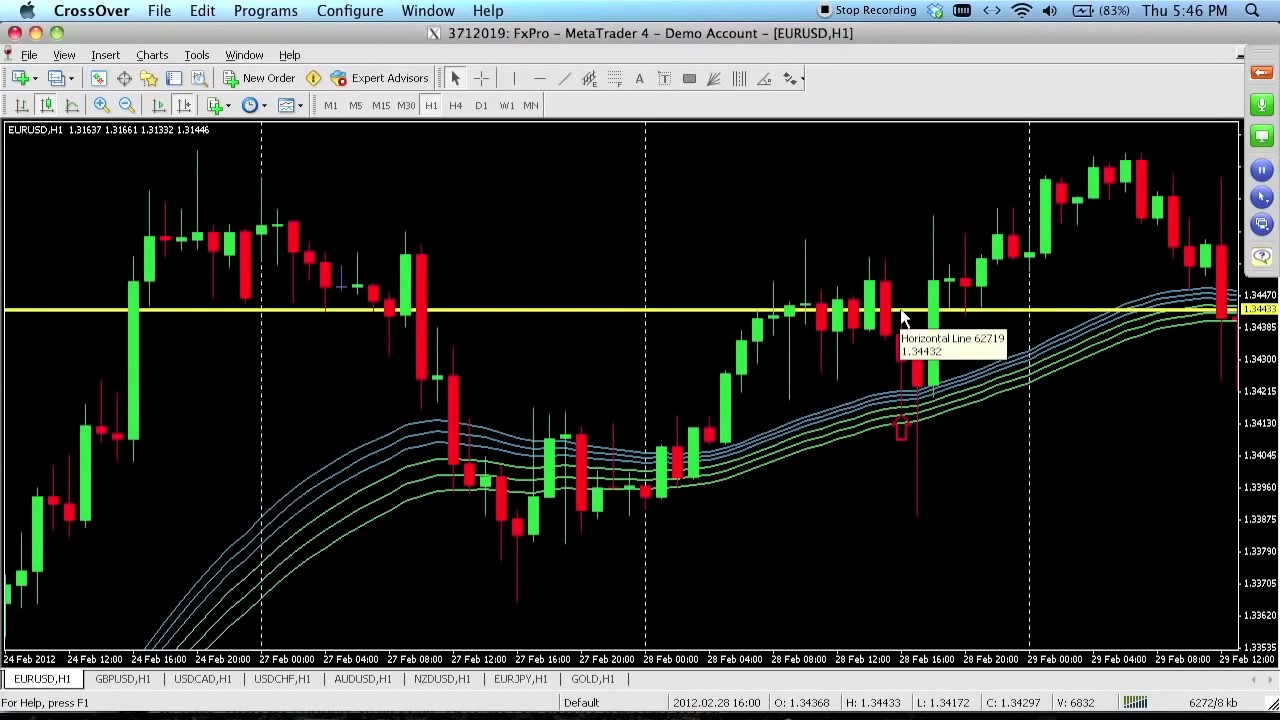
Task: Open the Insert menu
Action: (x=105, y=55)
